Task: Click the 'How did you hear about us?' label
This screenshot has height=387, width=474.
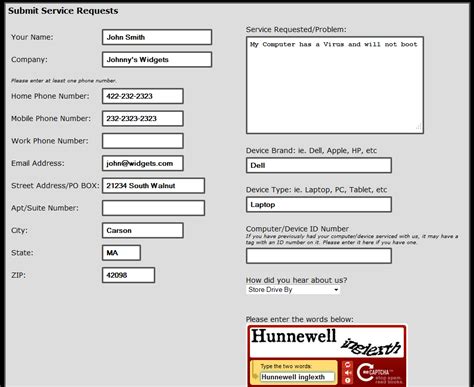Action: 296,280
